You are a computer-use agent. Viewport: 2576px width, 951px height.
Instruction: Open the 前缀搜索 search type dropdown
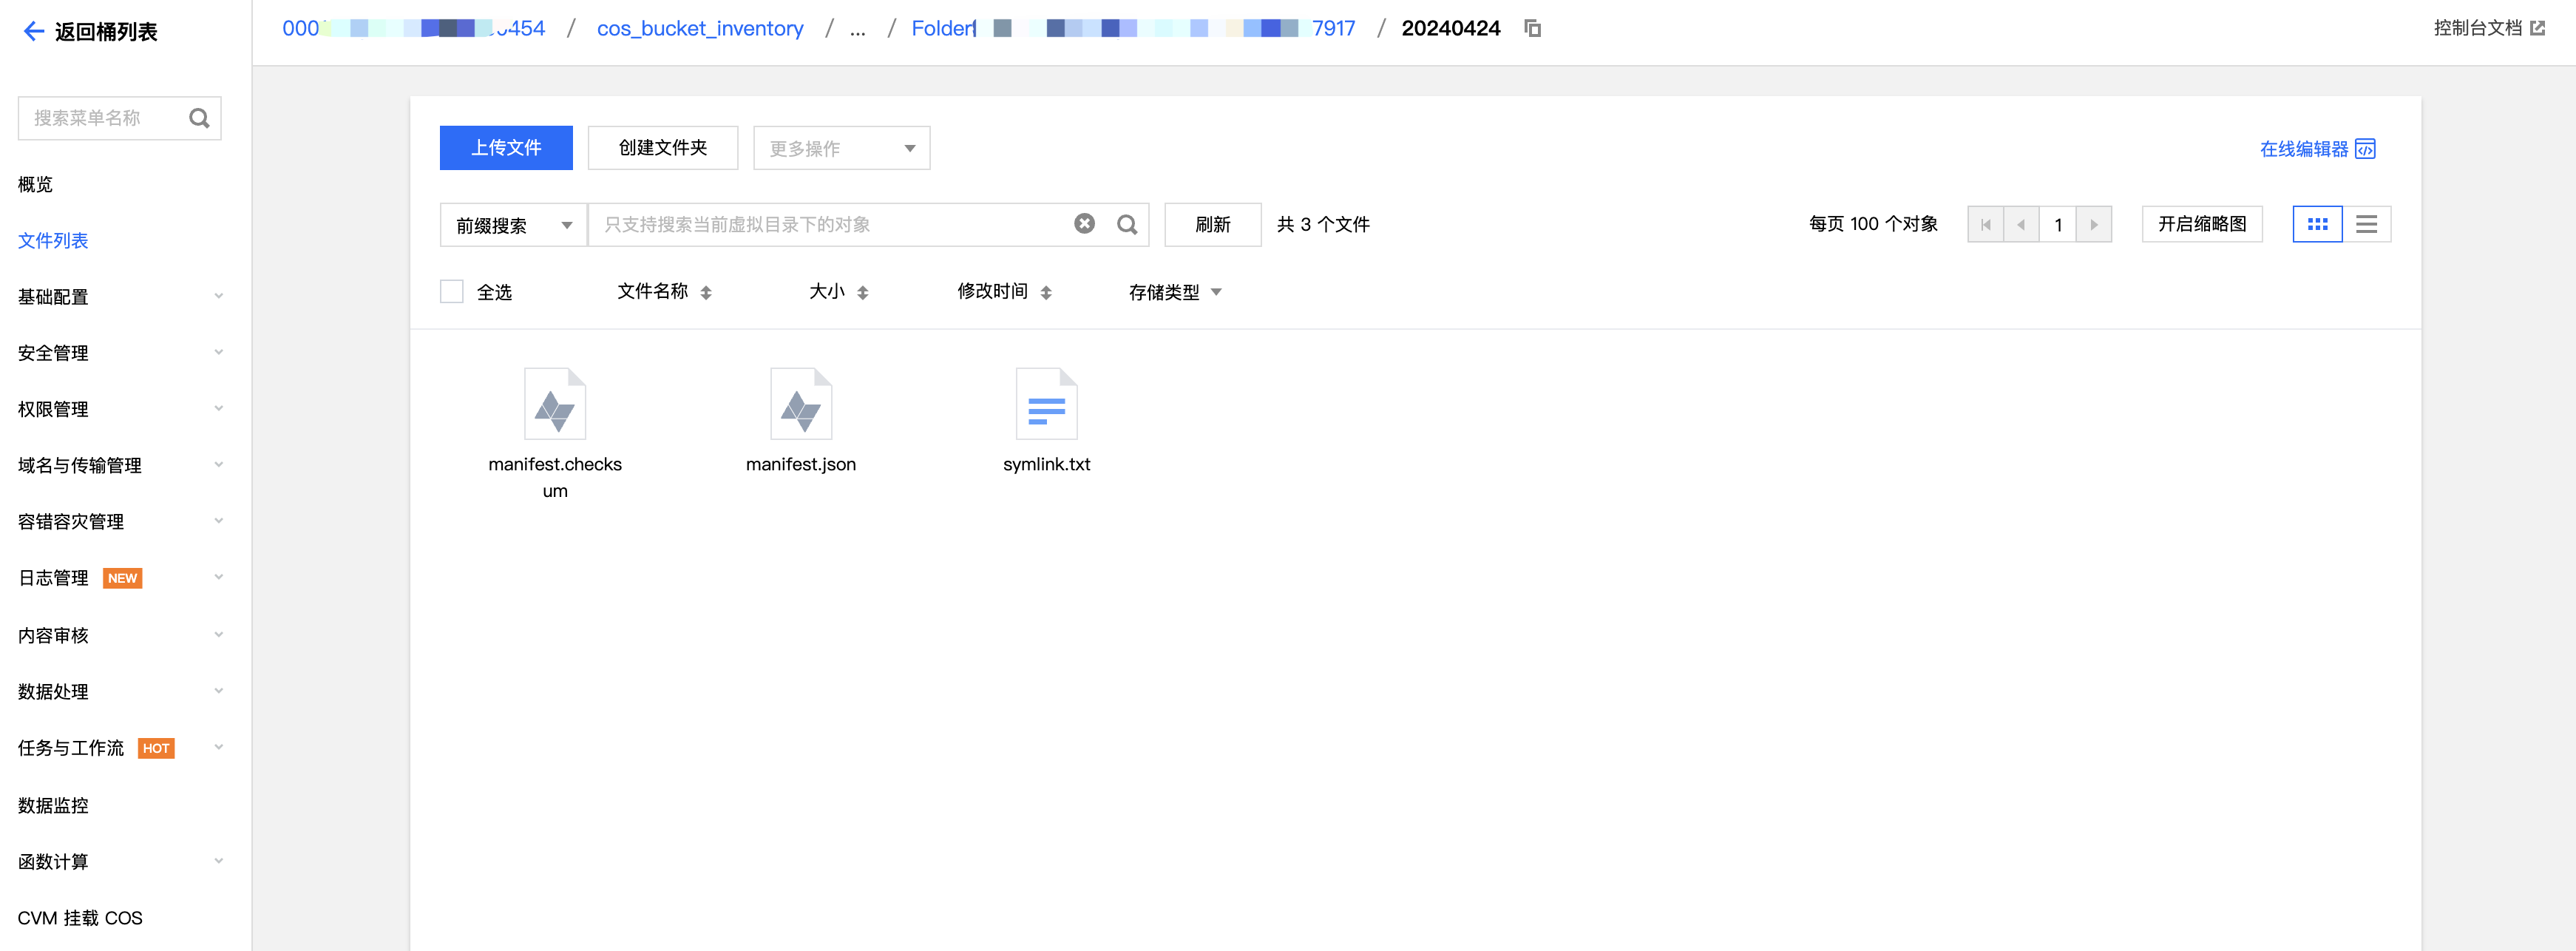coord(514,225)
